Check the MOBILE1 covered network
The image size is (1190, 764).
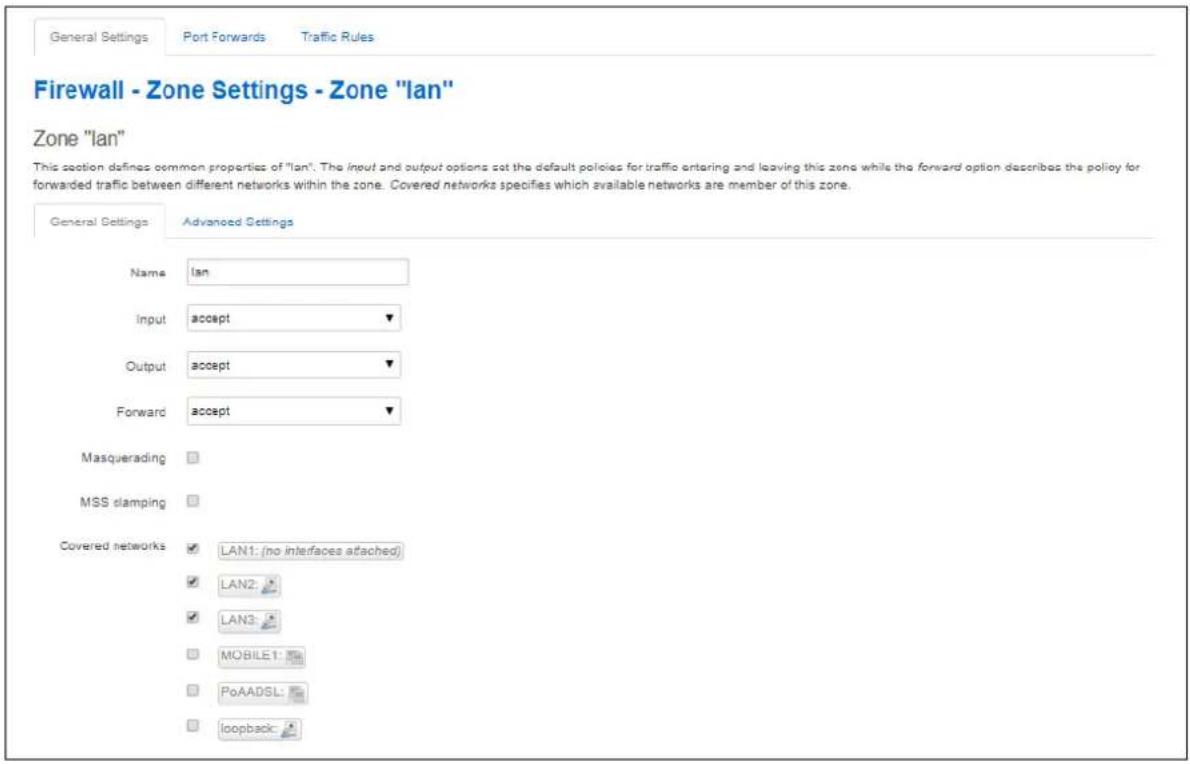coord(193,654)
